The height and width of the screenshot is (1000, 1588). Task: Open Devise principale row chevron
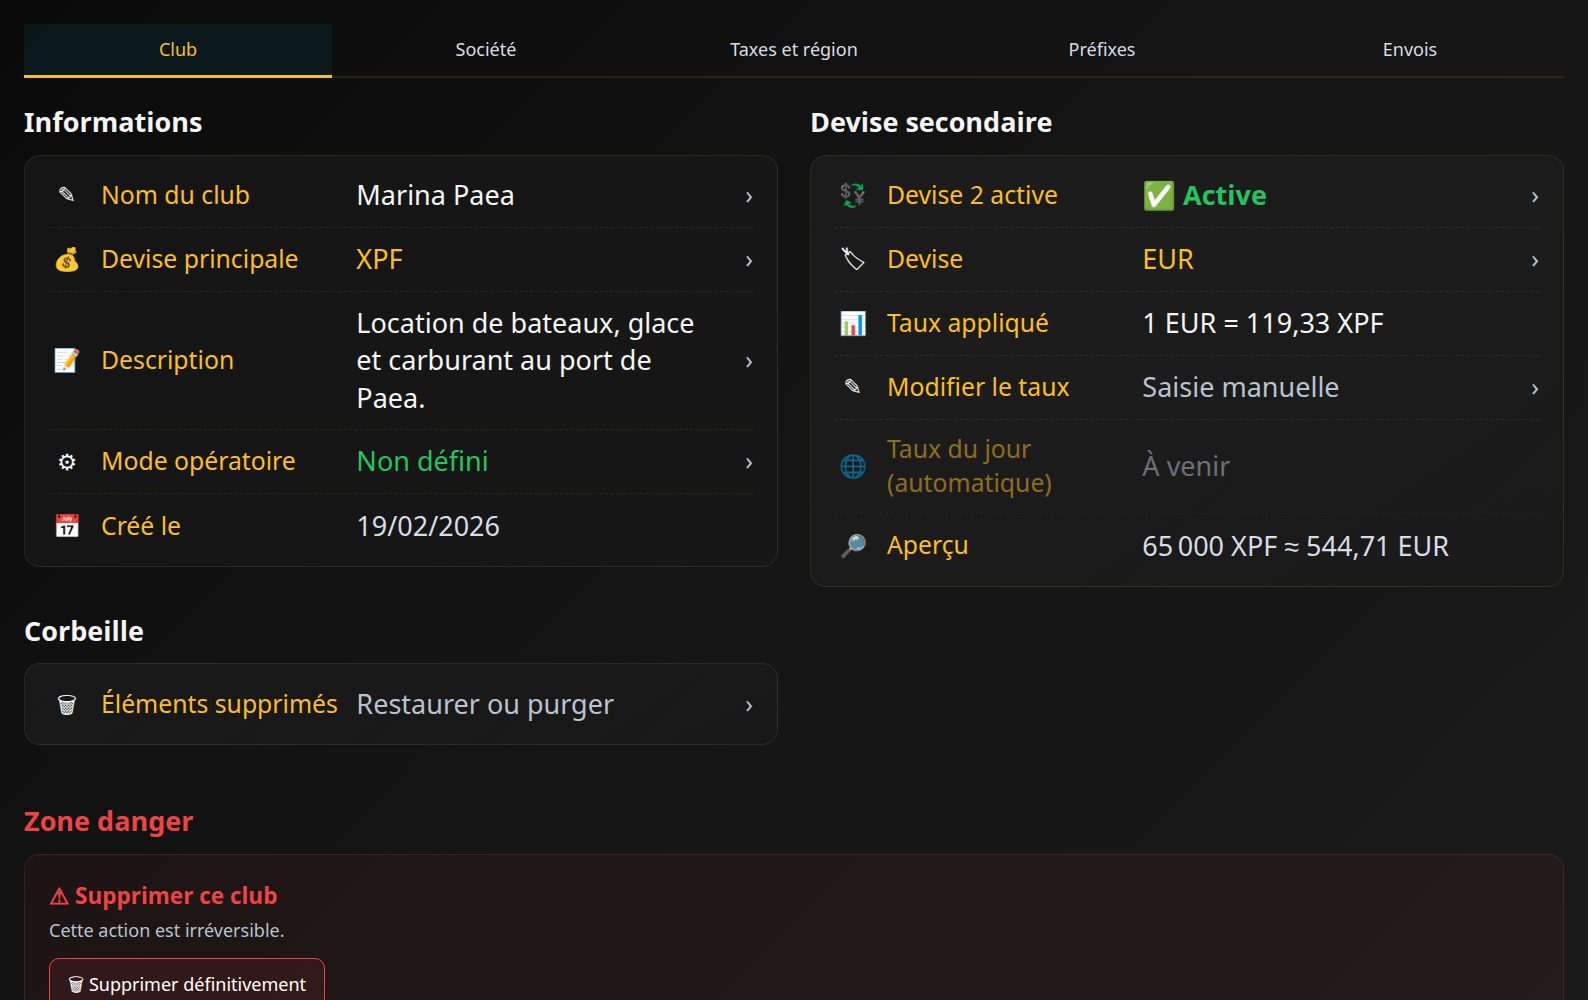click(749, 261)
